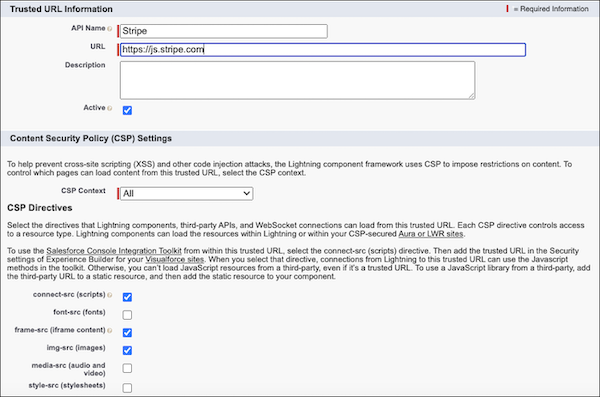
Task: Click the API Name help info icon
Action: (110, 29)
